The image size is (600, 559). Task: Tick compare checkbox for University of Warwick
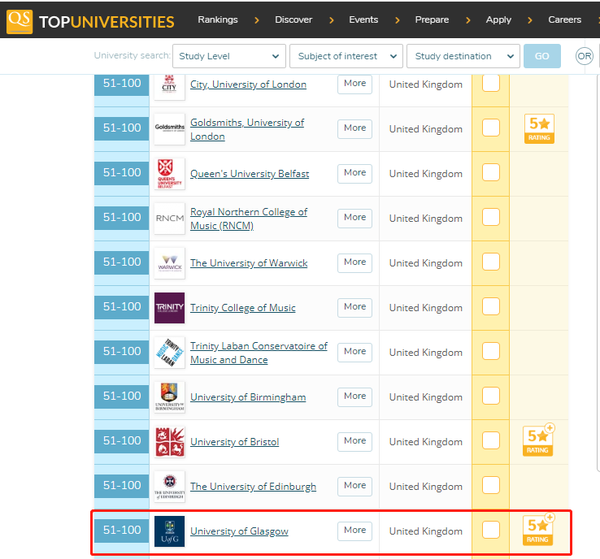[491, 262]
